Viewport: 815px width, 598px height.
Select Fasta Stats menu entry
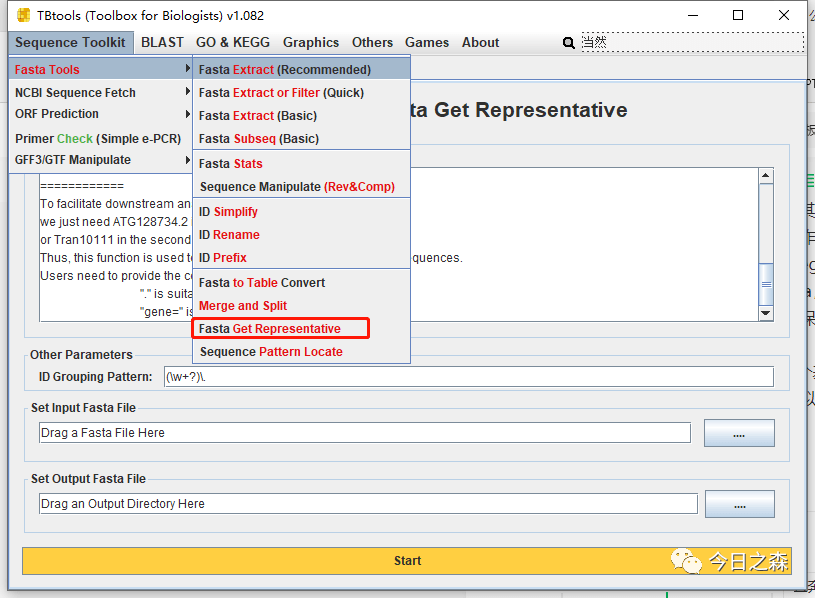click(301, 164)
